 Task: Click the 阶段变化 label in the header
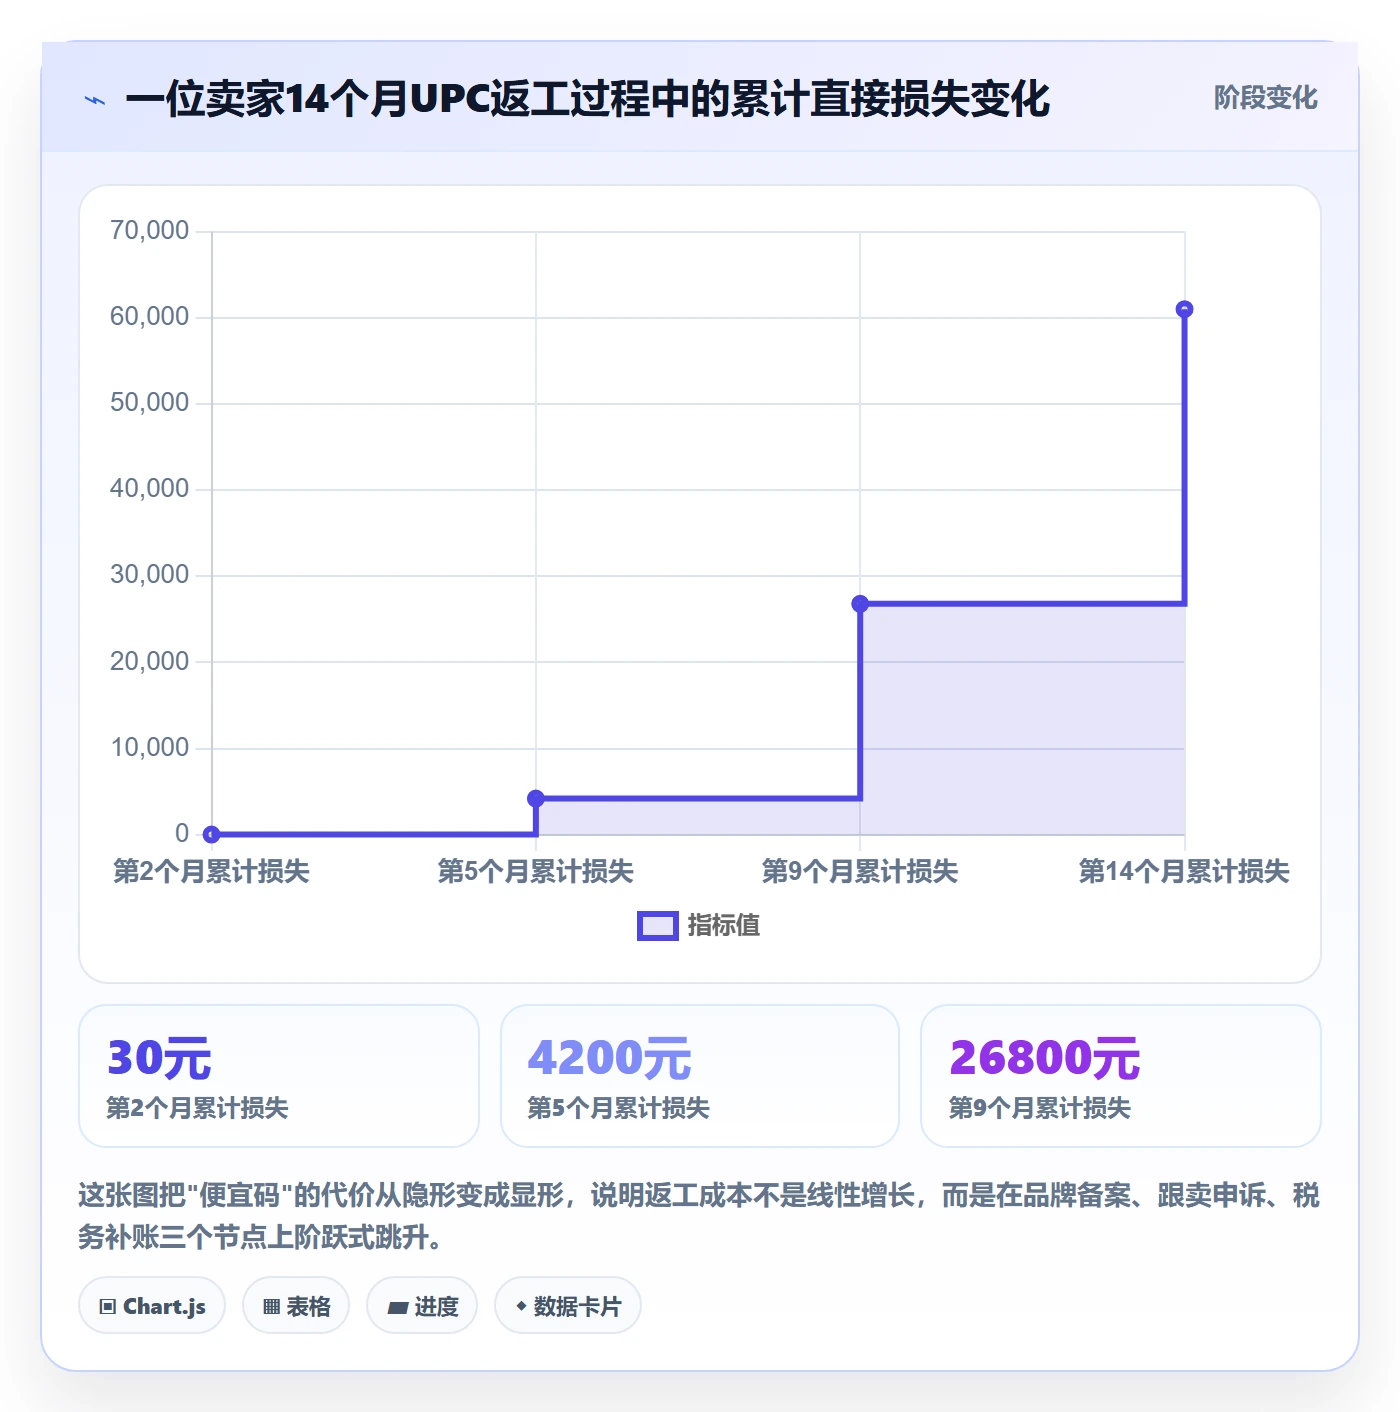[x=1265, y=98]
